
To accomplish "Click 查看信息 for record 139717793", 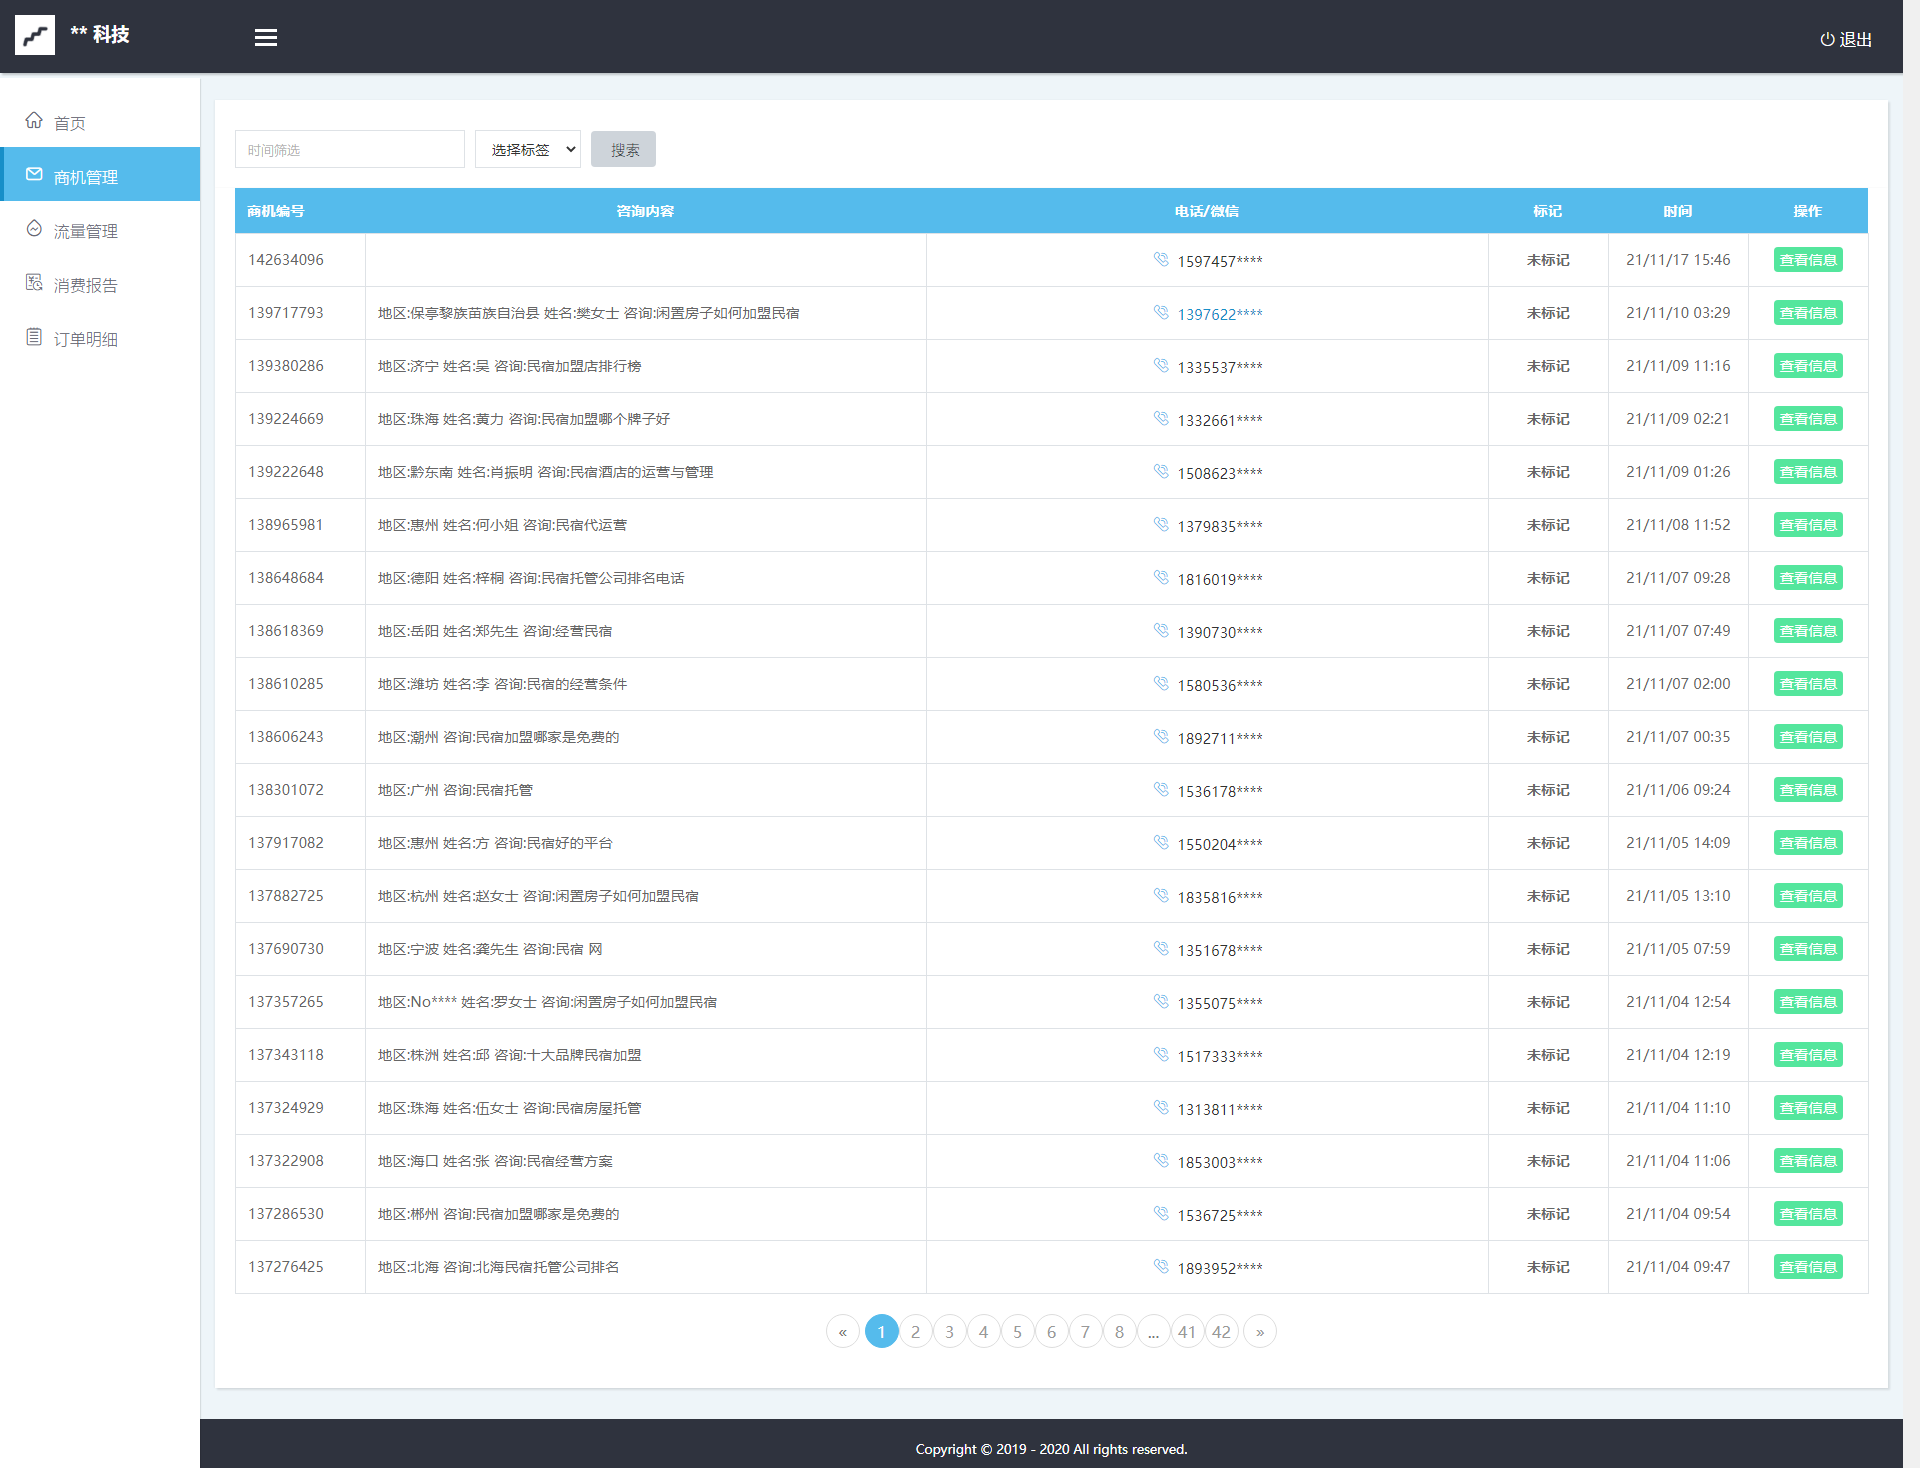I will 1808,313.
